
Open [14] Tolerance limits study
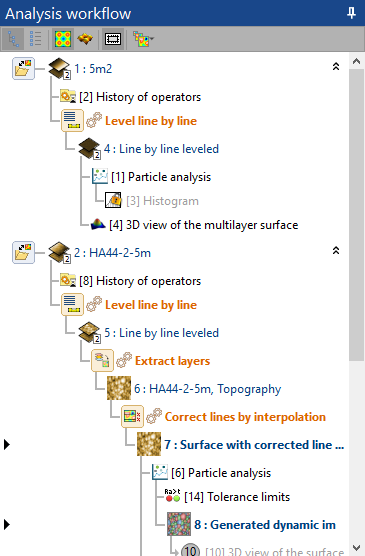237,497
